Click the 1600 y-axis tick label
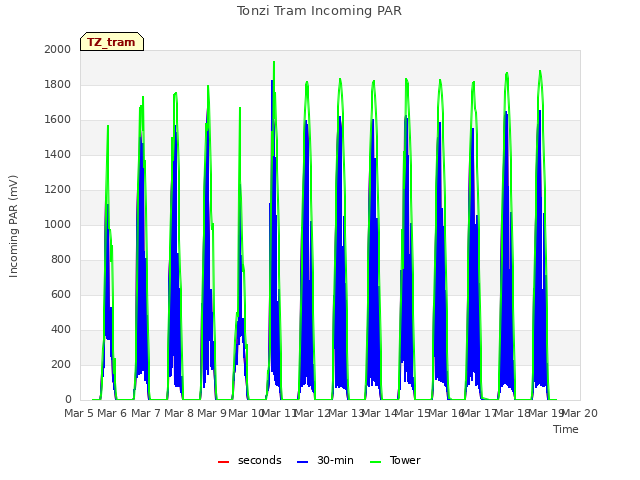This screenshot has width=640, height=480. pyautogui.click(x=58, y=120)
